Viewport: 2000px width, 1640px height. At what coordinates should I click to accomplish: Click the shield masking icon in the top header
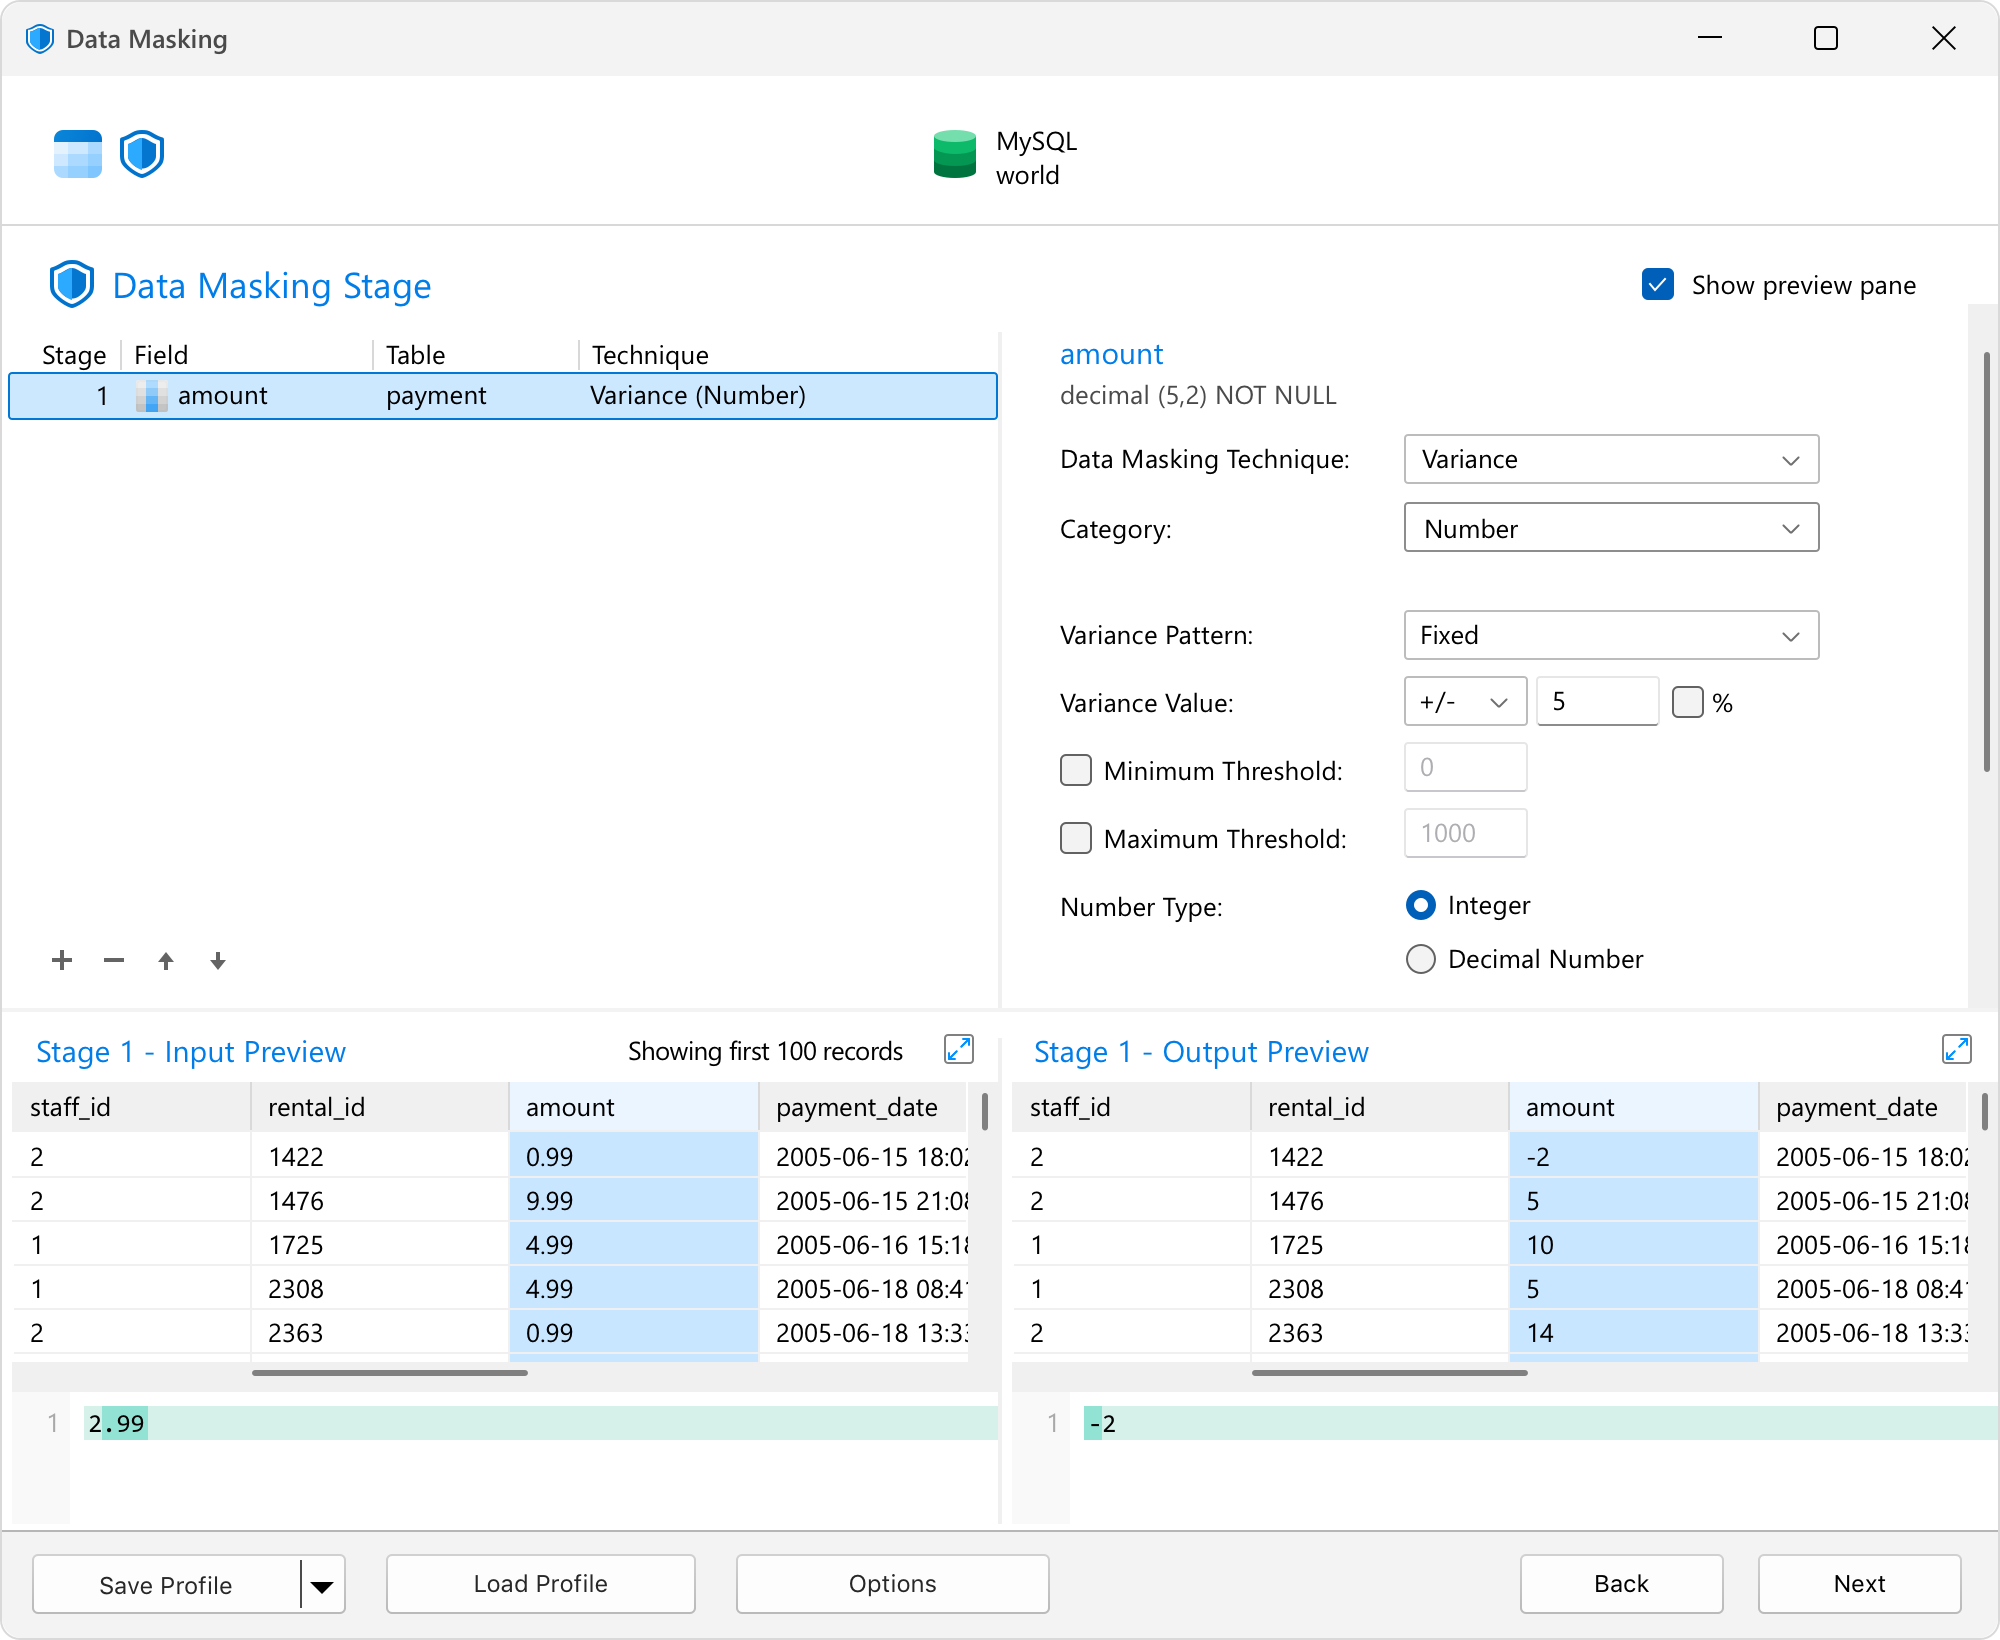point(142,154)
